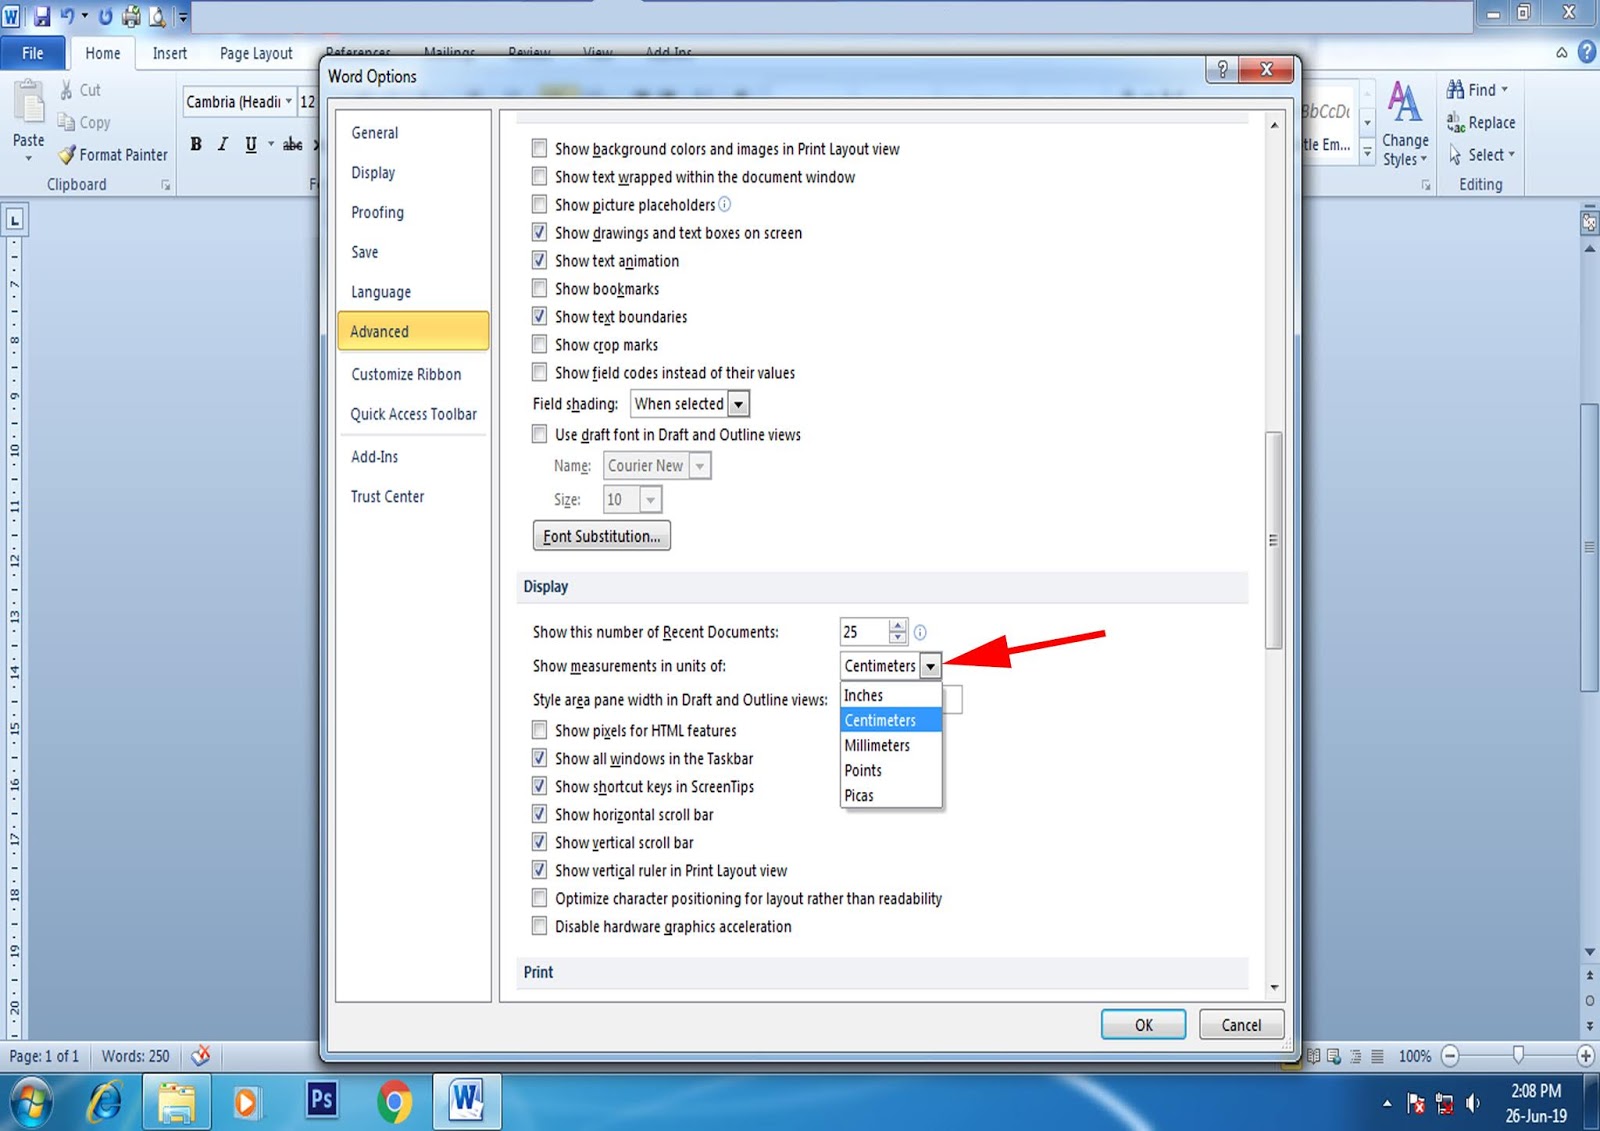Select Points from the units list

click(891, 770)
